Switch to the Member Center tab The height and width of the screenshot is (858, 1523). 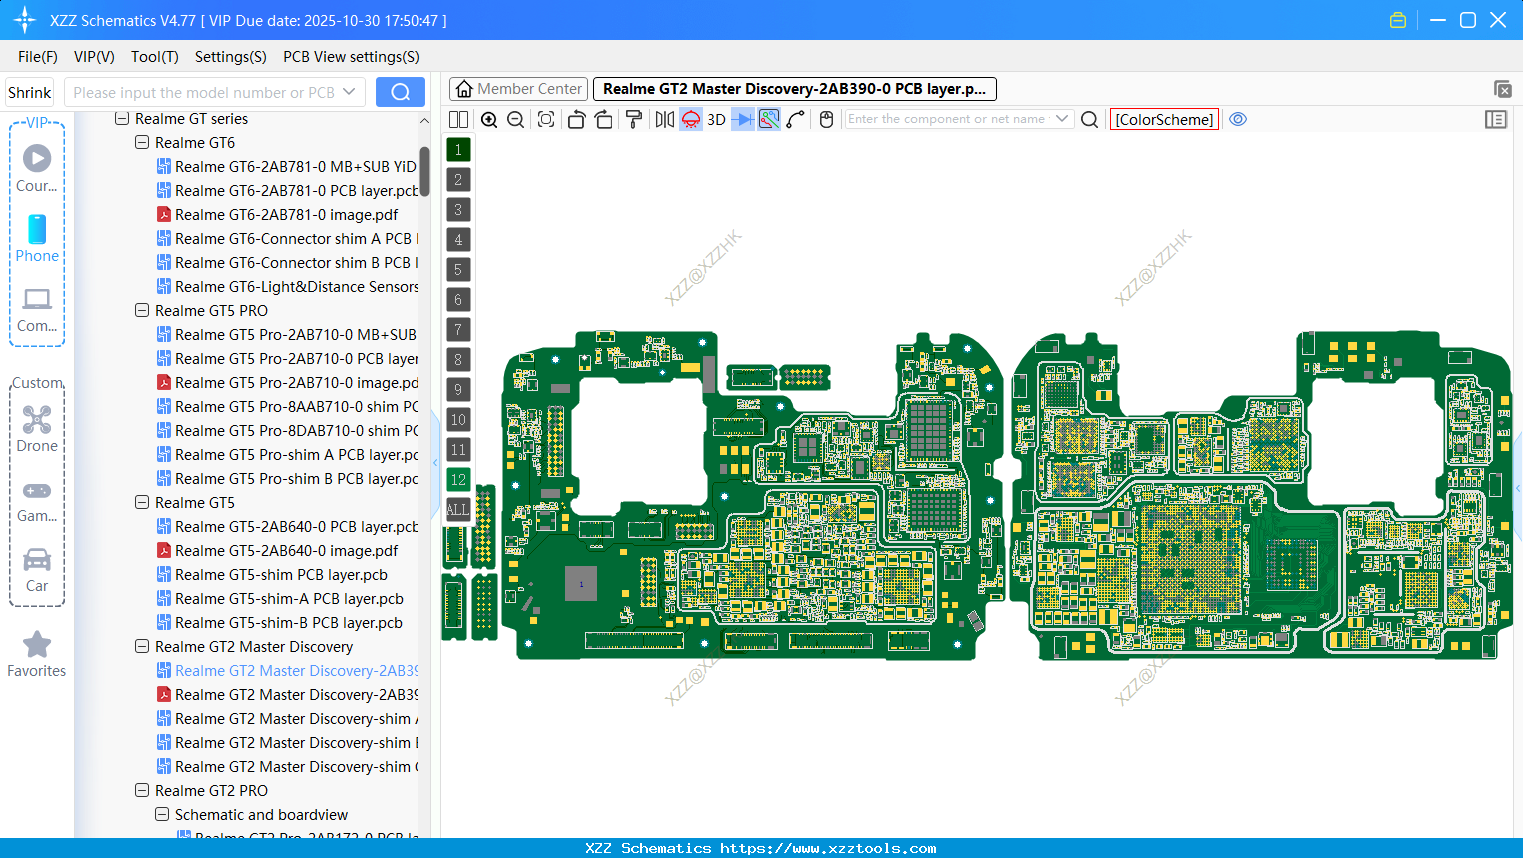click(518, 88)
